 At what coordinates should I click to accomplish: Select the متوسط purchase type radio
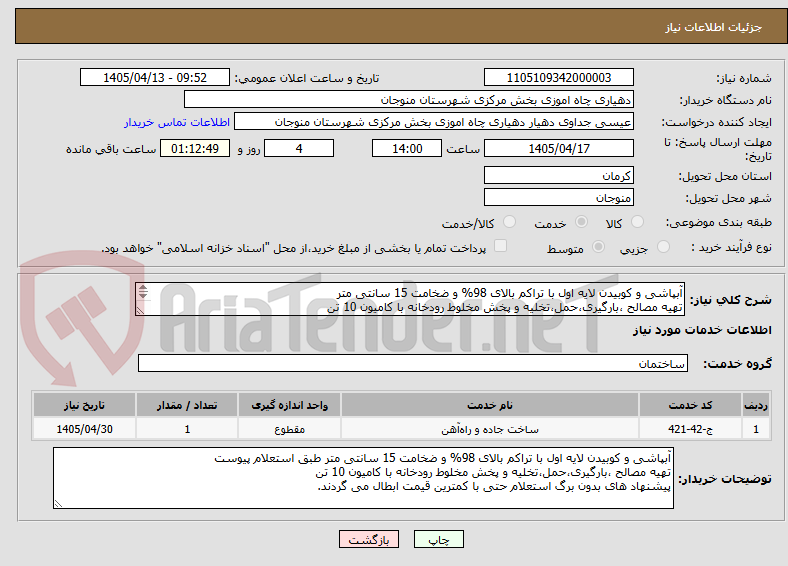(598, 246)
